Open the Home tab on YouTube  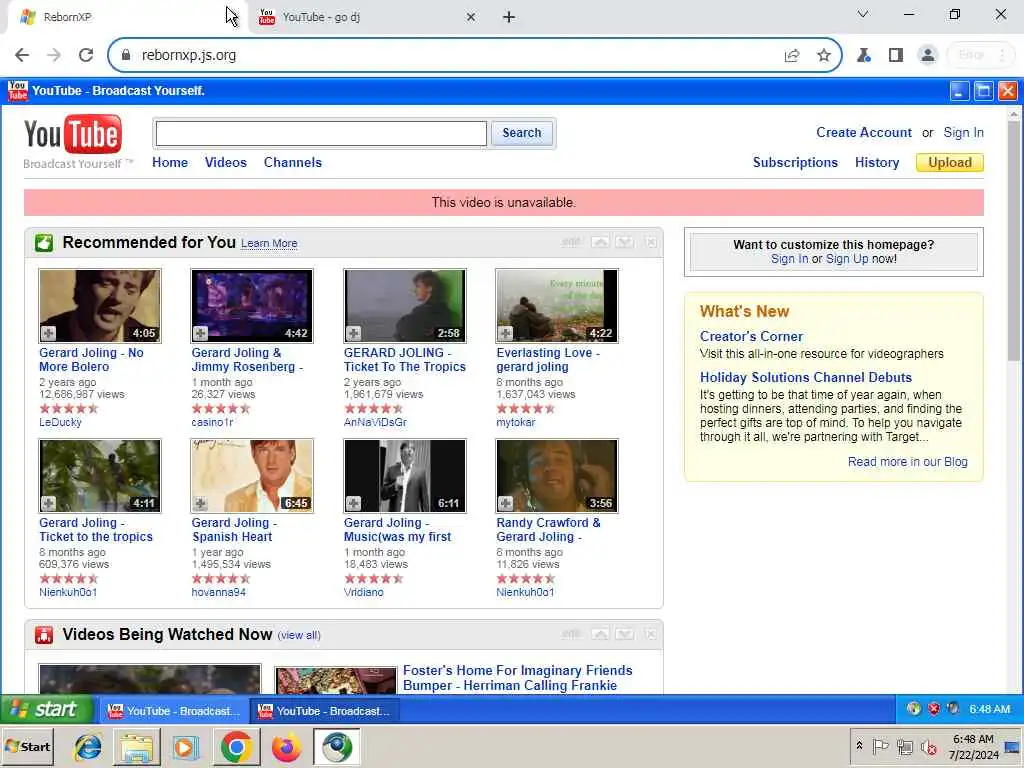170,163
